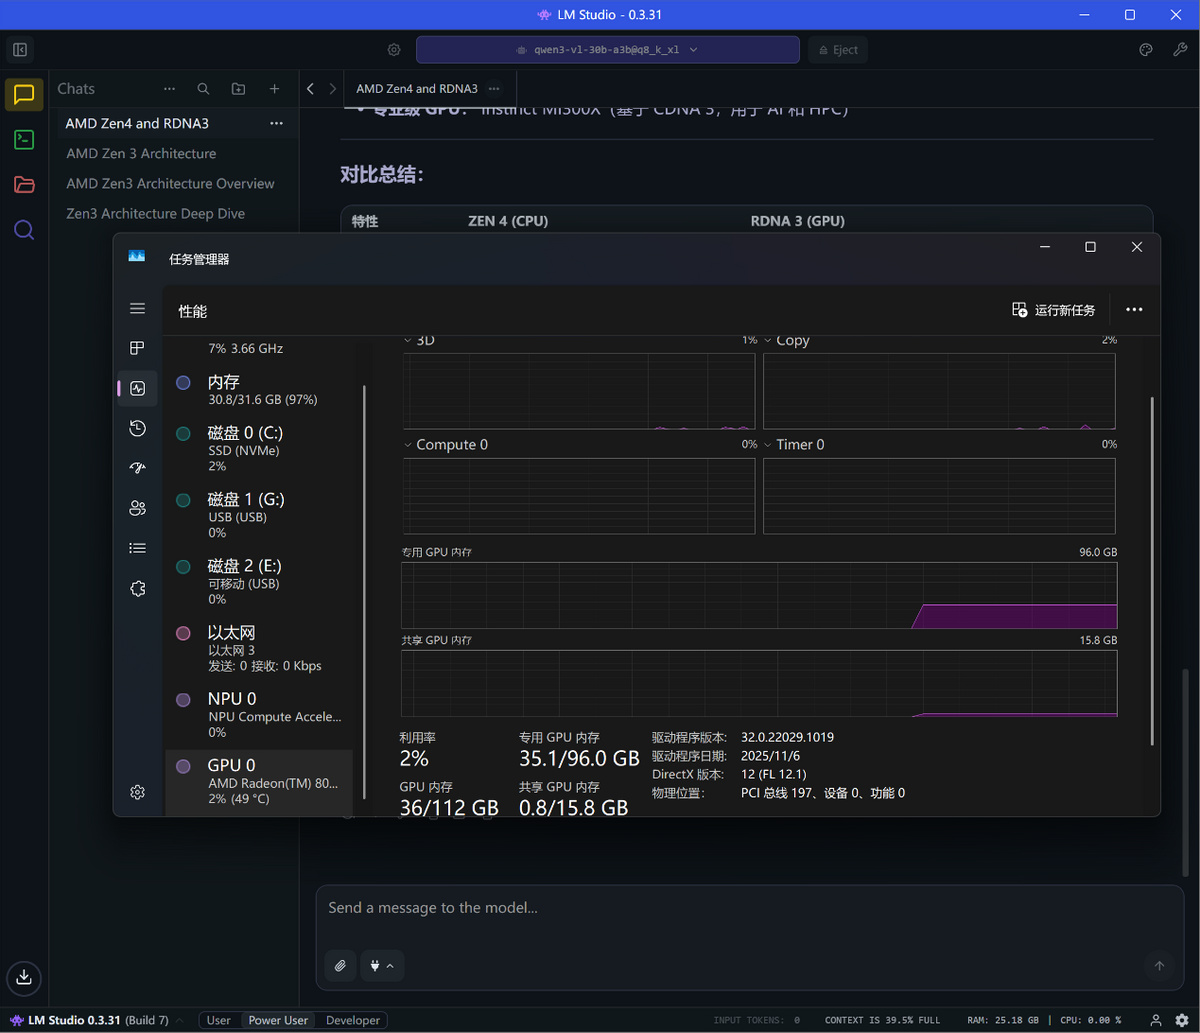Select 内存 in the performance list
The image size is (1200, 1033).
[259, 390]
